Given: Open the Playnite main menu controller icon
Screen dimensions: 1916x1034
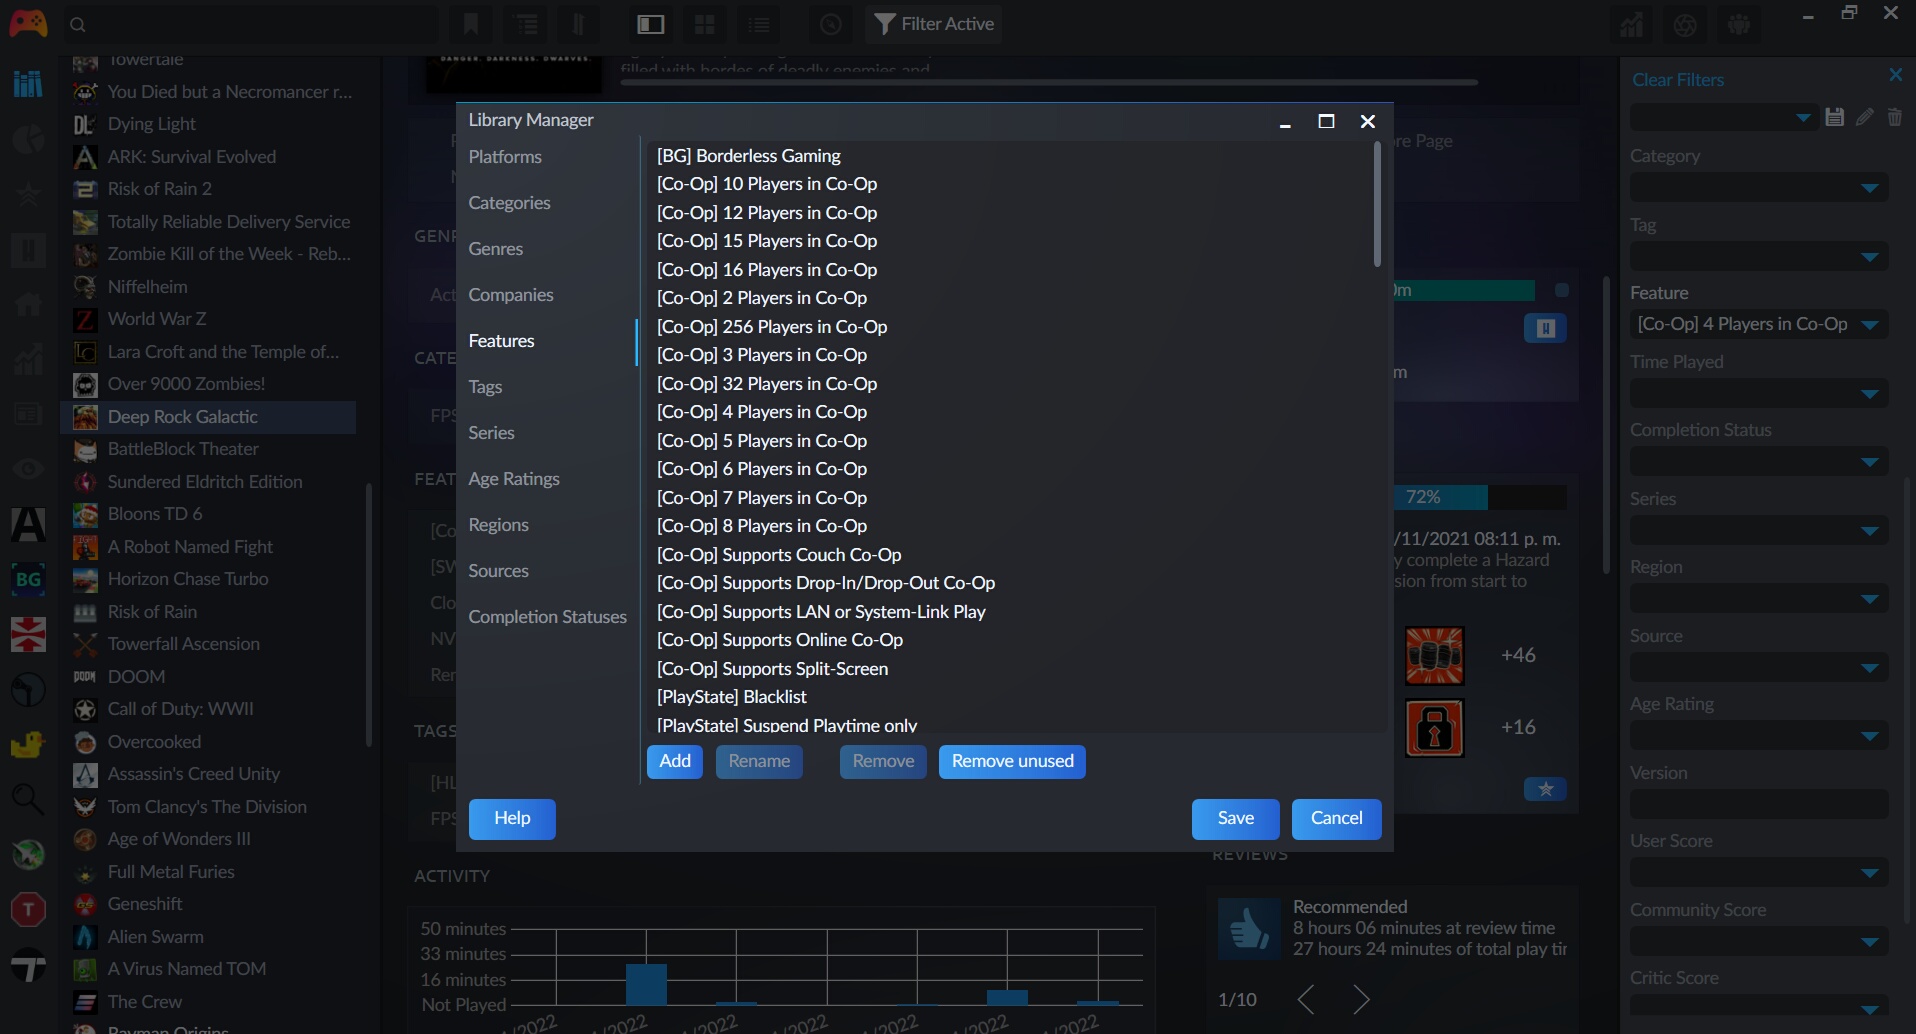Looking at the screenshot, I should tap(28, 23).
